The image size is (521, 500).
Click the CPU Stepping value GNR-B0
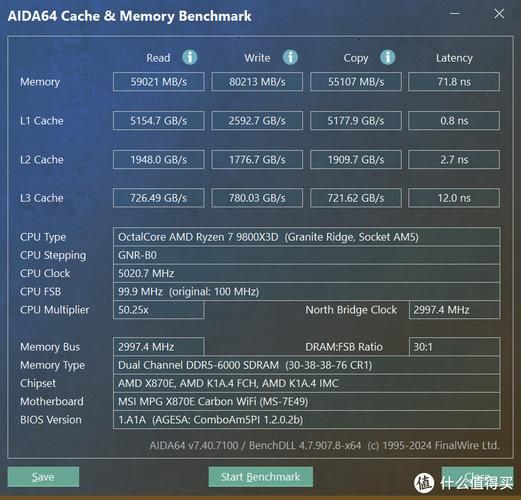point(306,255)
